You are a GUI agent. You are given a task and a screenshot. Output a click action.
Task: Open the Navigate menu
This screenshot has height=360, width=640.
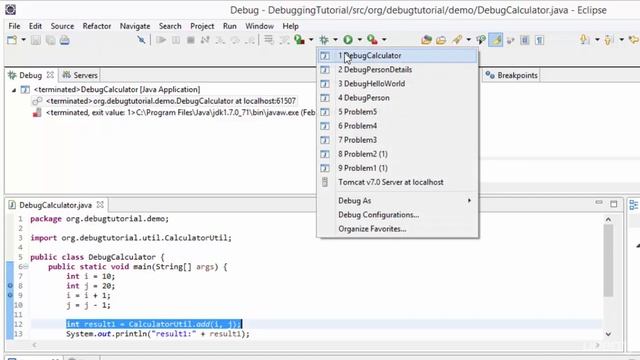click(135, 26)
